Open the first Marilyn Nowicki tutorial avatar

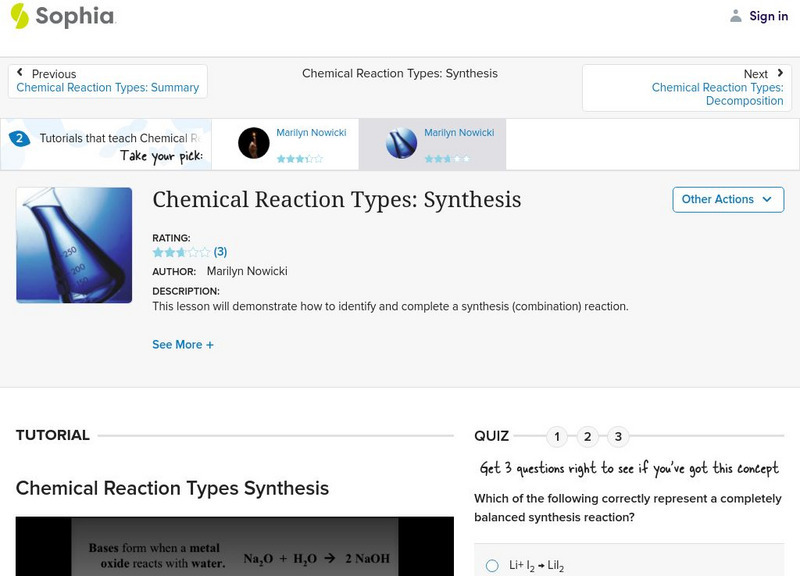click(x=253, y=143)
